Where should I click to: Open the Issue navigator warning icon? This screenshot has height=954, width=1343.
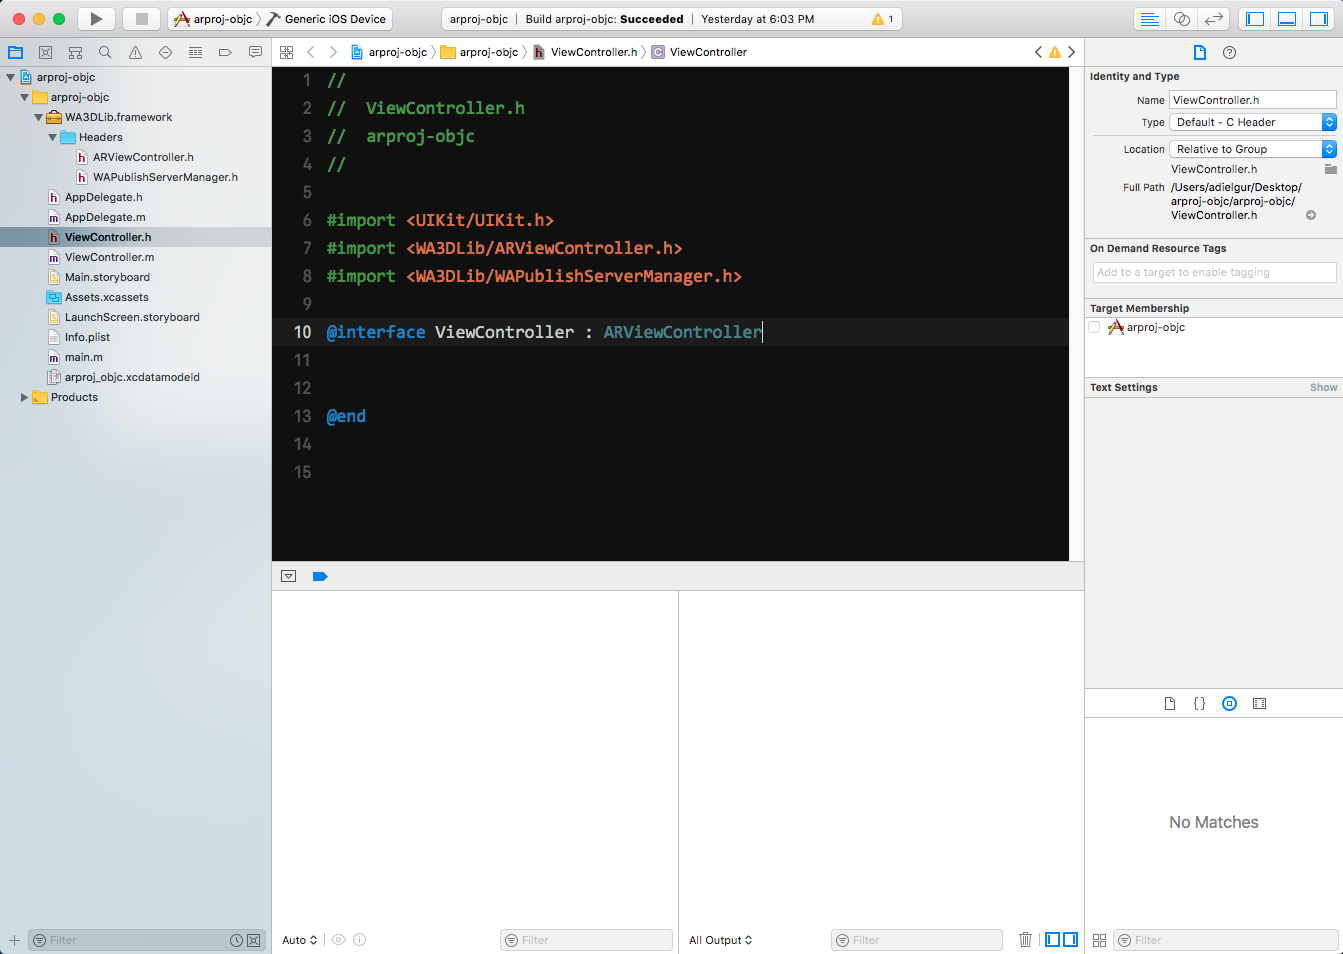tap(135, 52)
